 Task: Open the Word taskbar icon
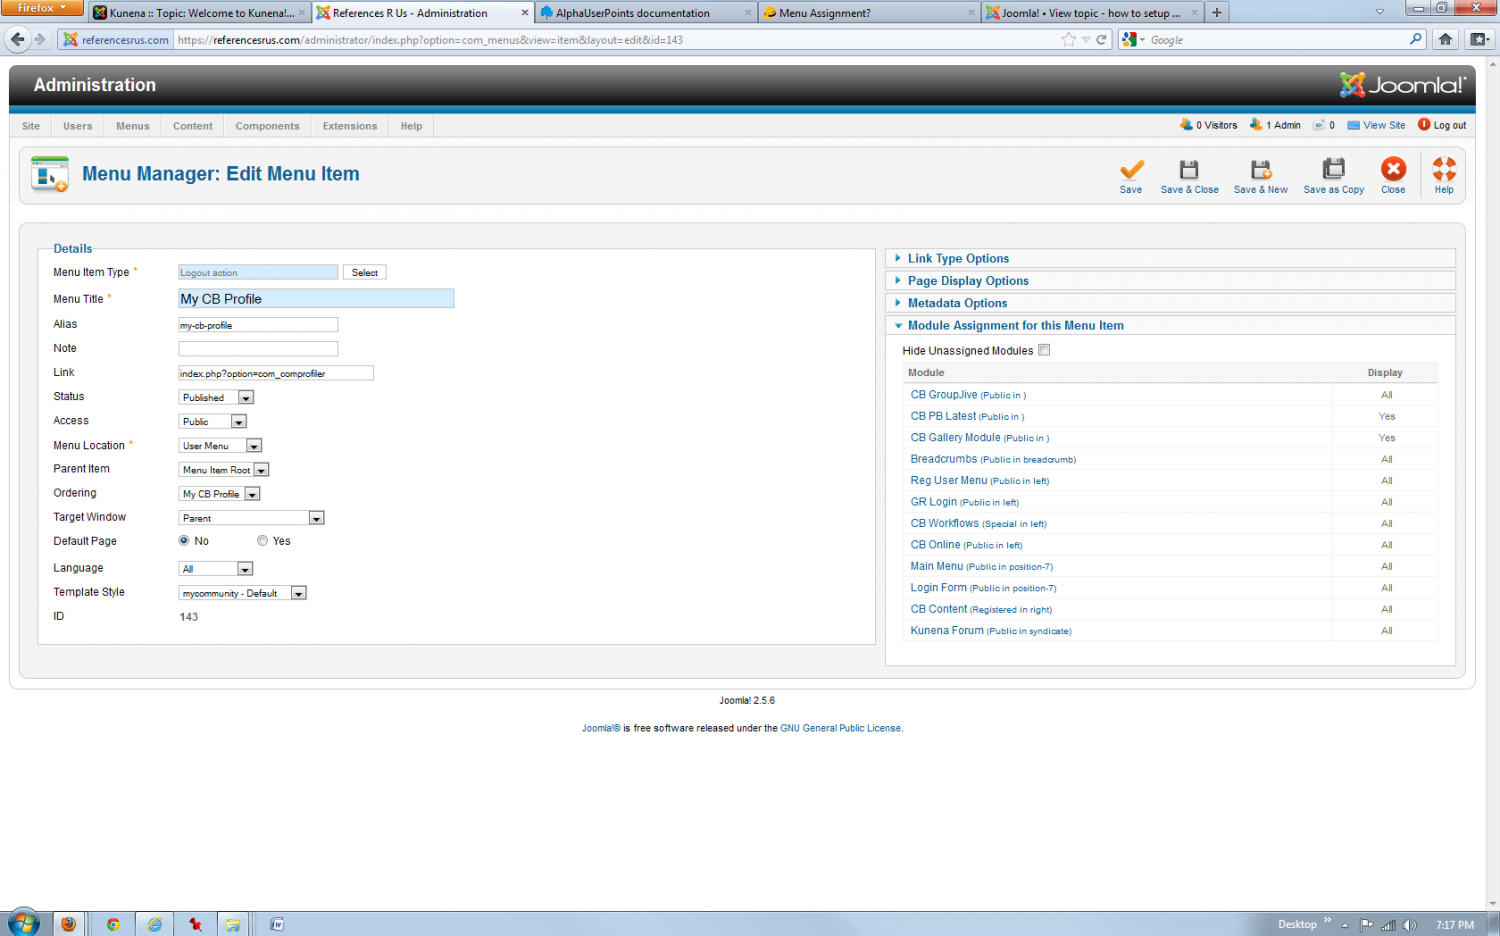(277, 924)
